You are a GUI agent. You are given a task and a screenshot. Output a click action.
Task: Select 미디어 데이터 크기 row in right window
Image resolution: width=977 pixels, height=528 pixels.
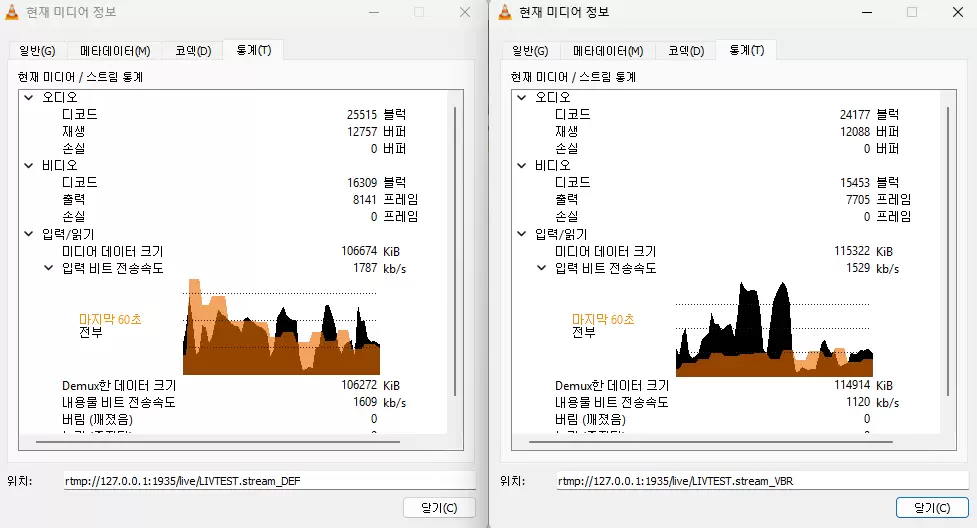[727, 251]
